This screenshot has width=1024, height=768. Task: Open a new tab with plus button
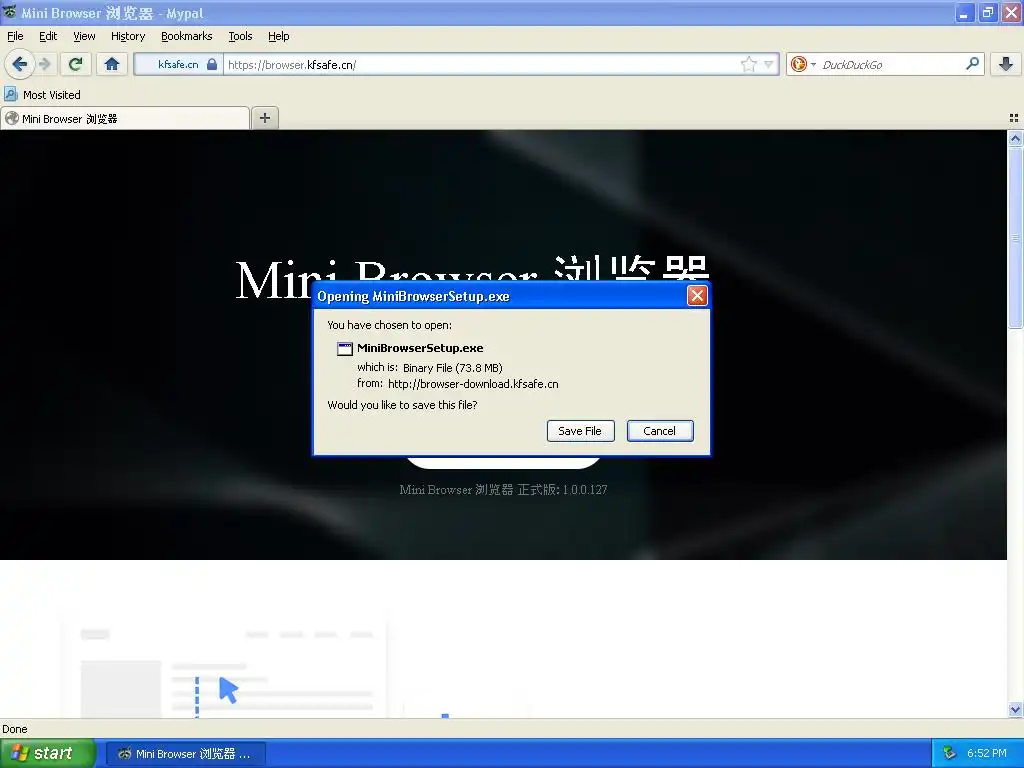point(264,118)
